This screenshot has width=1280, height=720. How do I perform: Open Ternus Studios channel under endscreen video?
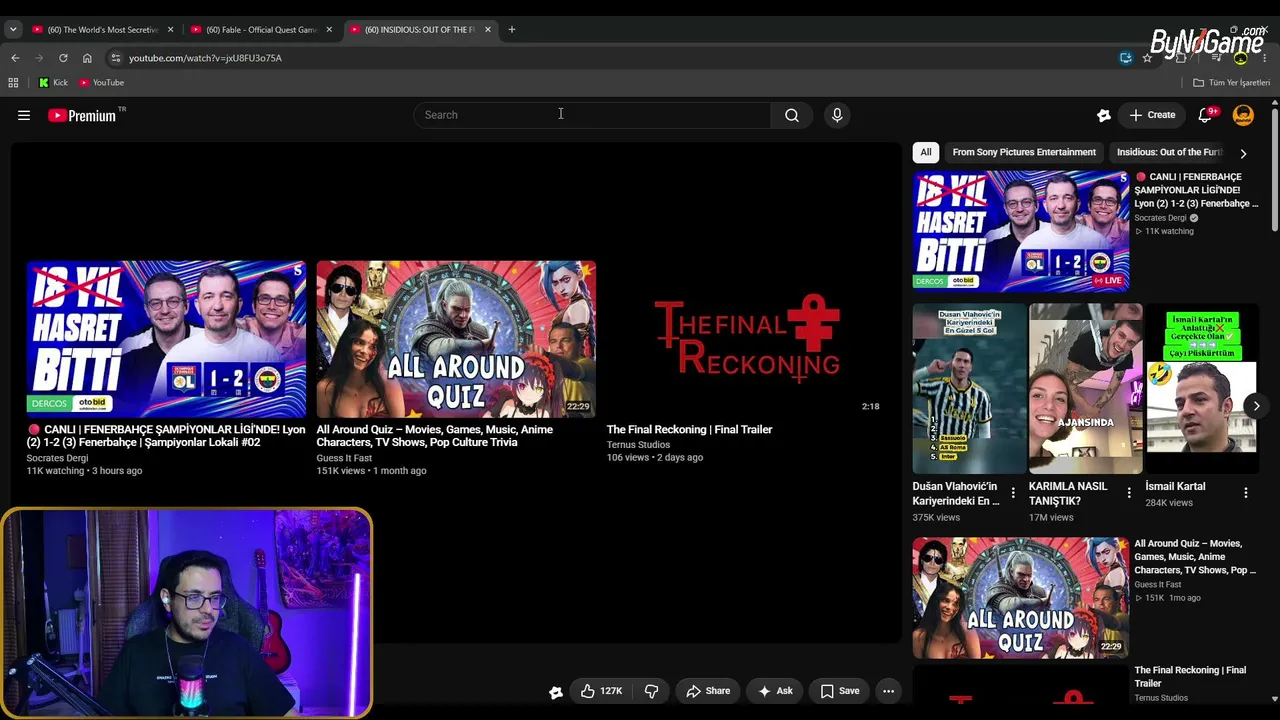pos(638,445)
